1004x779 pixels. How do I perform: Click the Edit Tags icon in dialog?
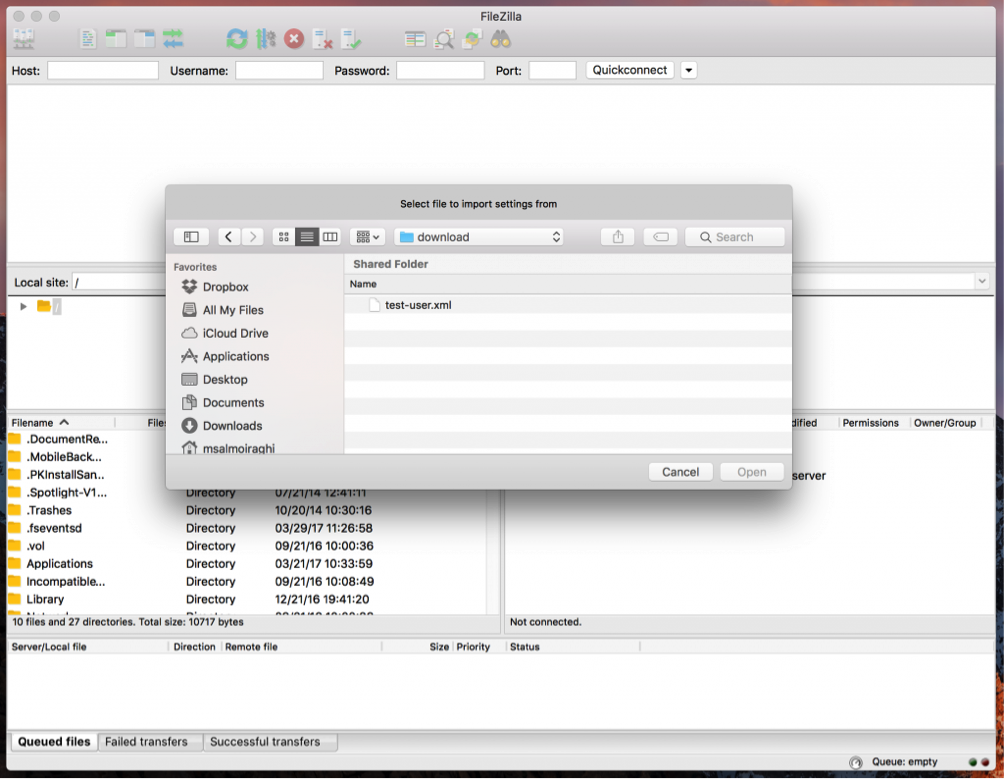coord(661,237)
